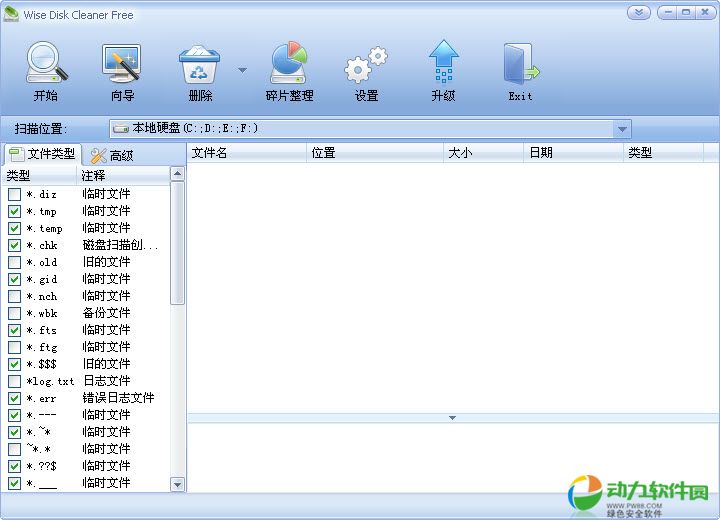Expand the 删除 dropdown arrow
The width and height of the screenshot is (720, 520).
click(x=242, y=70)
